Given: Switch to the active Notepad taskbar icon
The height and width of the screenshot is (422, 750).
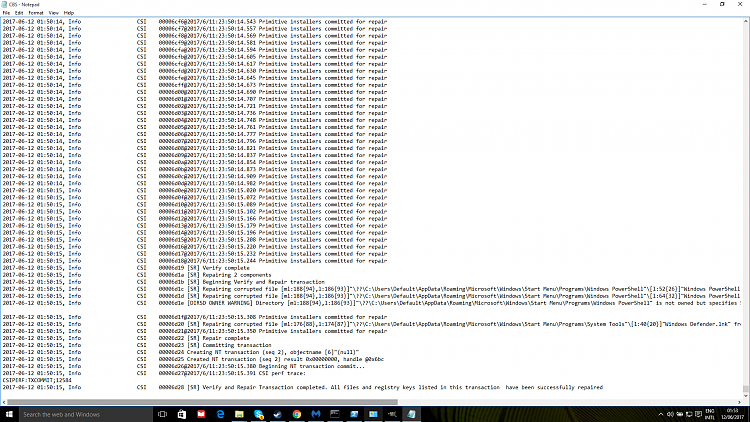Looking at the screenshot, I should click(411, 414).
